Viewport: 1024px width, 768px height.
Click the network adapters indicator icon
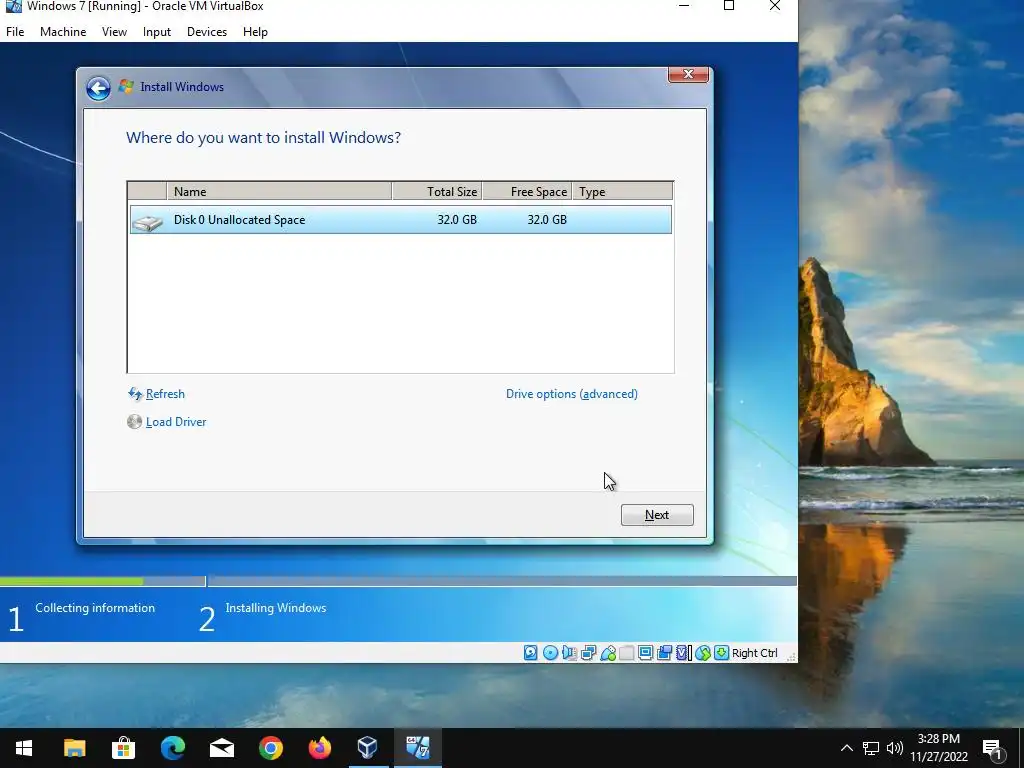click(x=588, y=652)
